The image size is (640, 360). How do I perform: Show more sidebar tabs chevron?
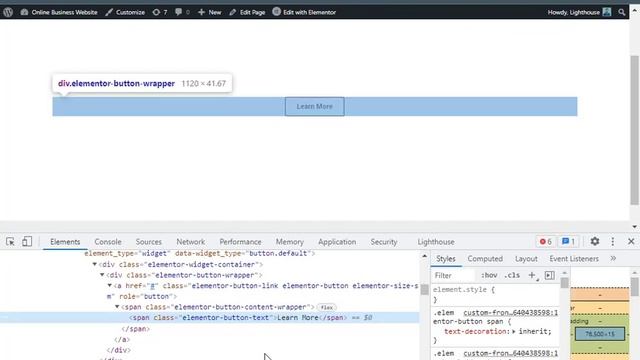click(613, 258)
